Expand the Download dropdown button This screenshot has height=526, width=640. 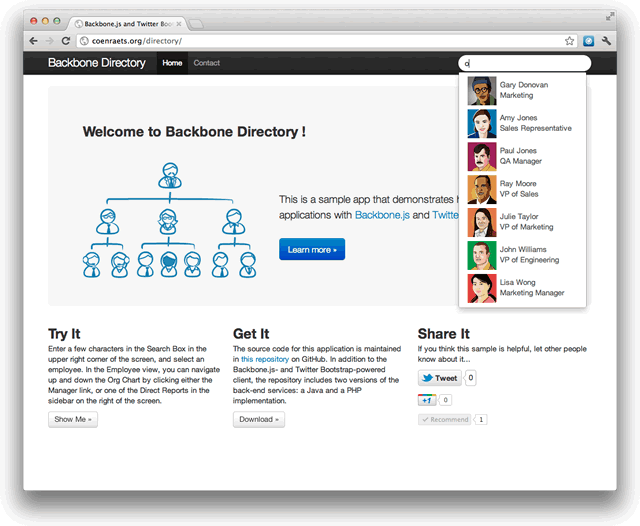pyautogui.click(x=258, y=420)
